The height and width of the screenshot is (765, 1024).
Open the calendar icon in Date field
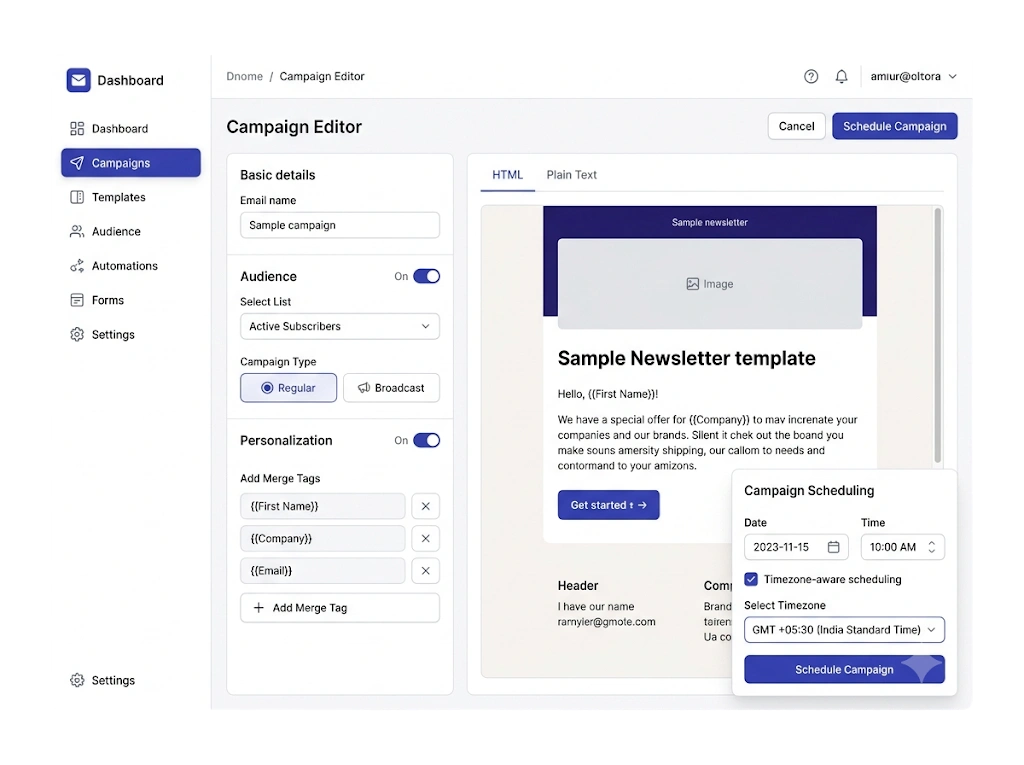tap(834, 547)
